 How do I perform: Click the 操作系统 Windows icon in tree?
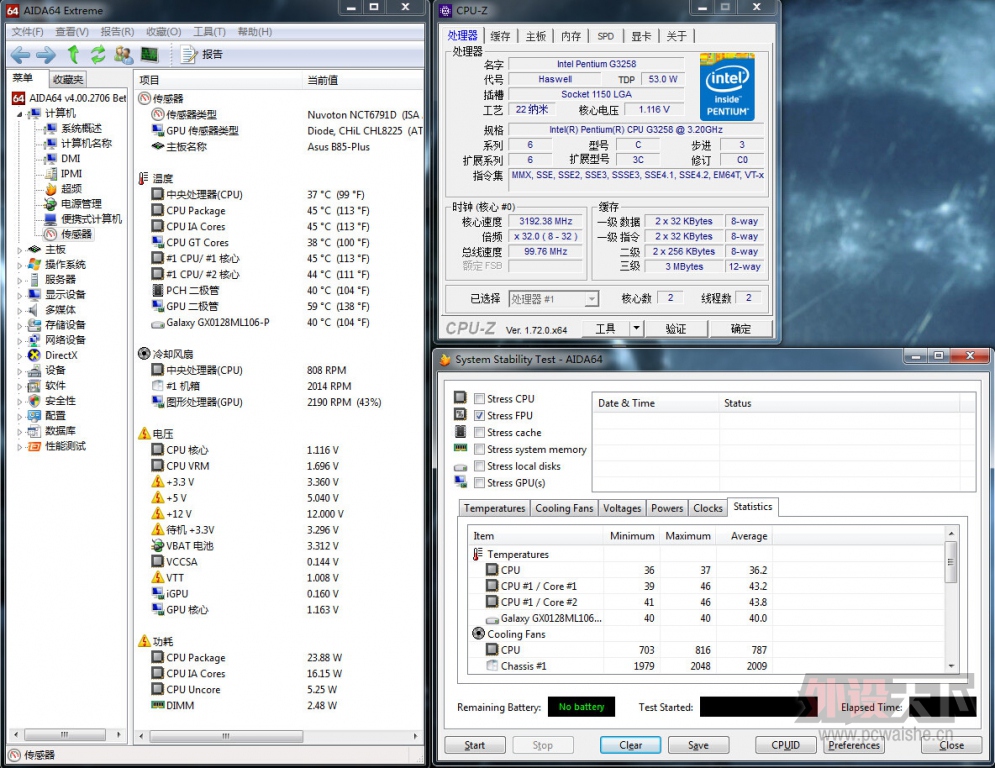tap(35, 264)
